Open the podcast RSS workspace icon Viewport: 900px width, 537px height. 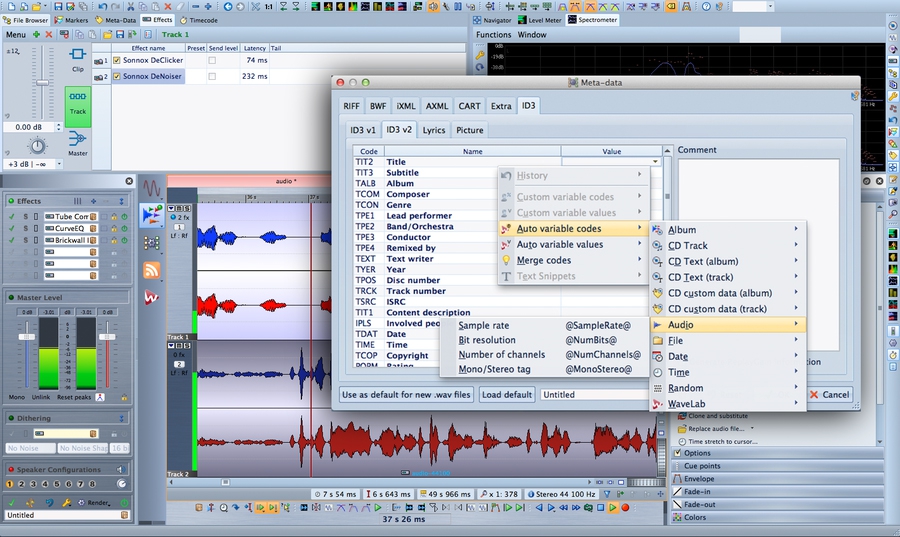152,270
